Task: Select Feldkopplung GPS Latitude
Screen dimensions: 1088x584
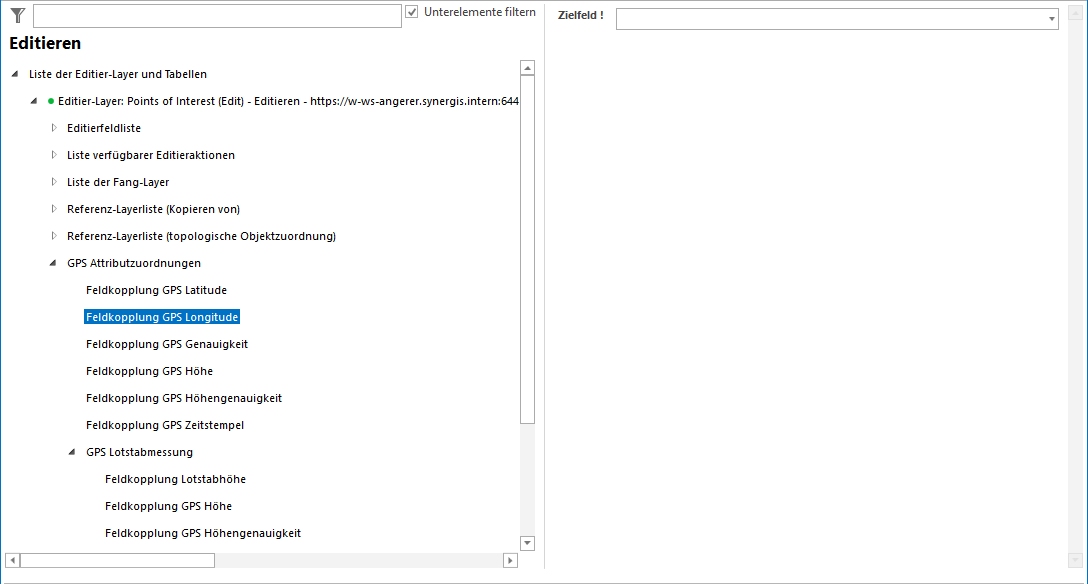Action: click(x=156, y=291)
